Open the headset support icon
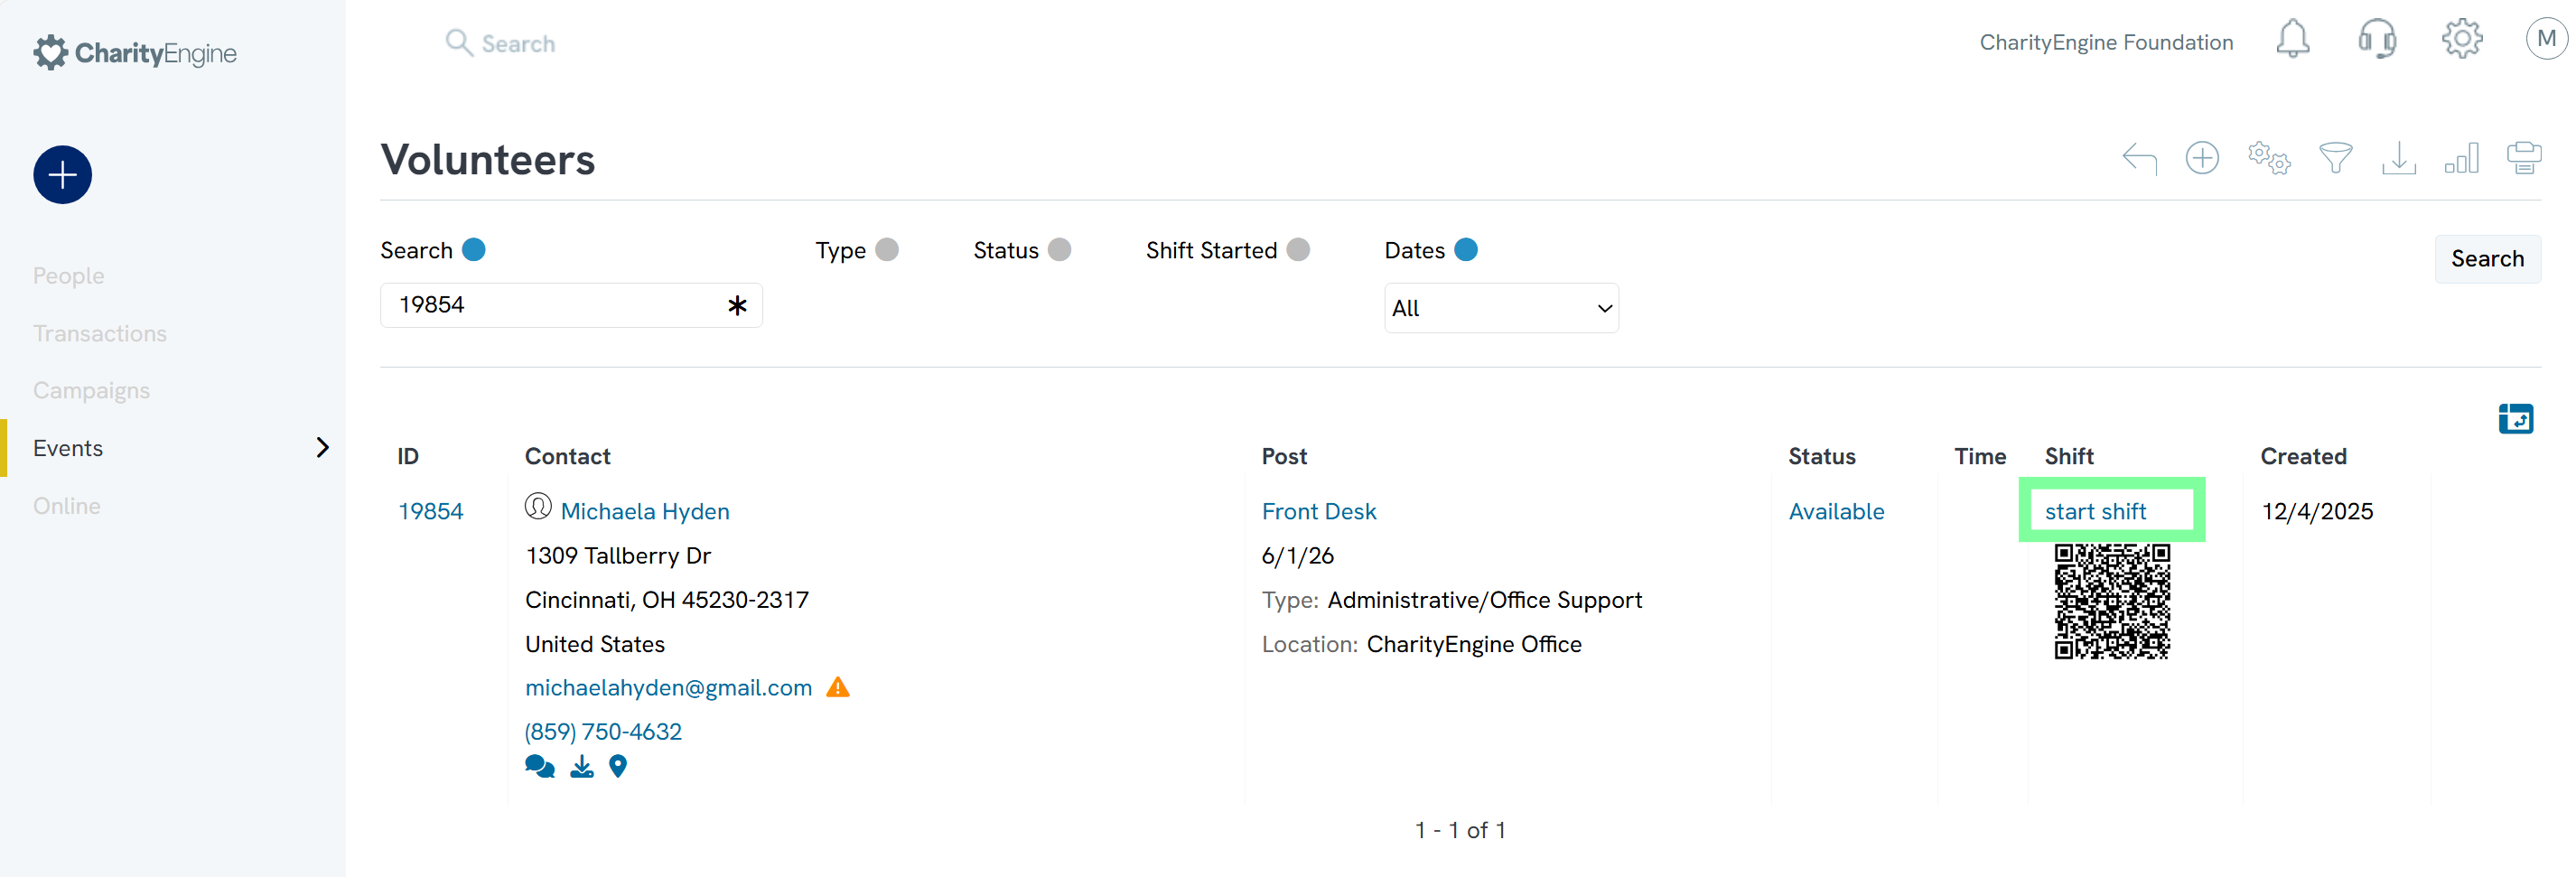This screenshot has height=877, width=2576. (2377, 40)
